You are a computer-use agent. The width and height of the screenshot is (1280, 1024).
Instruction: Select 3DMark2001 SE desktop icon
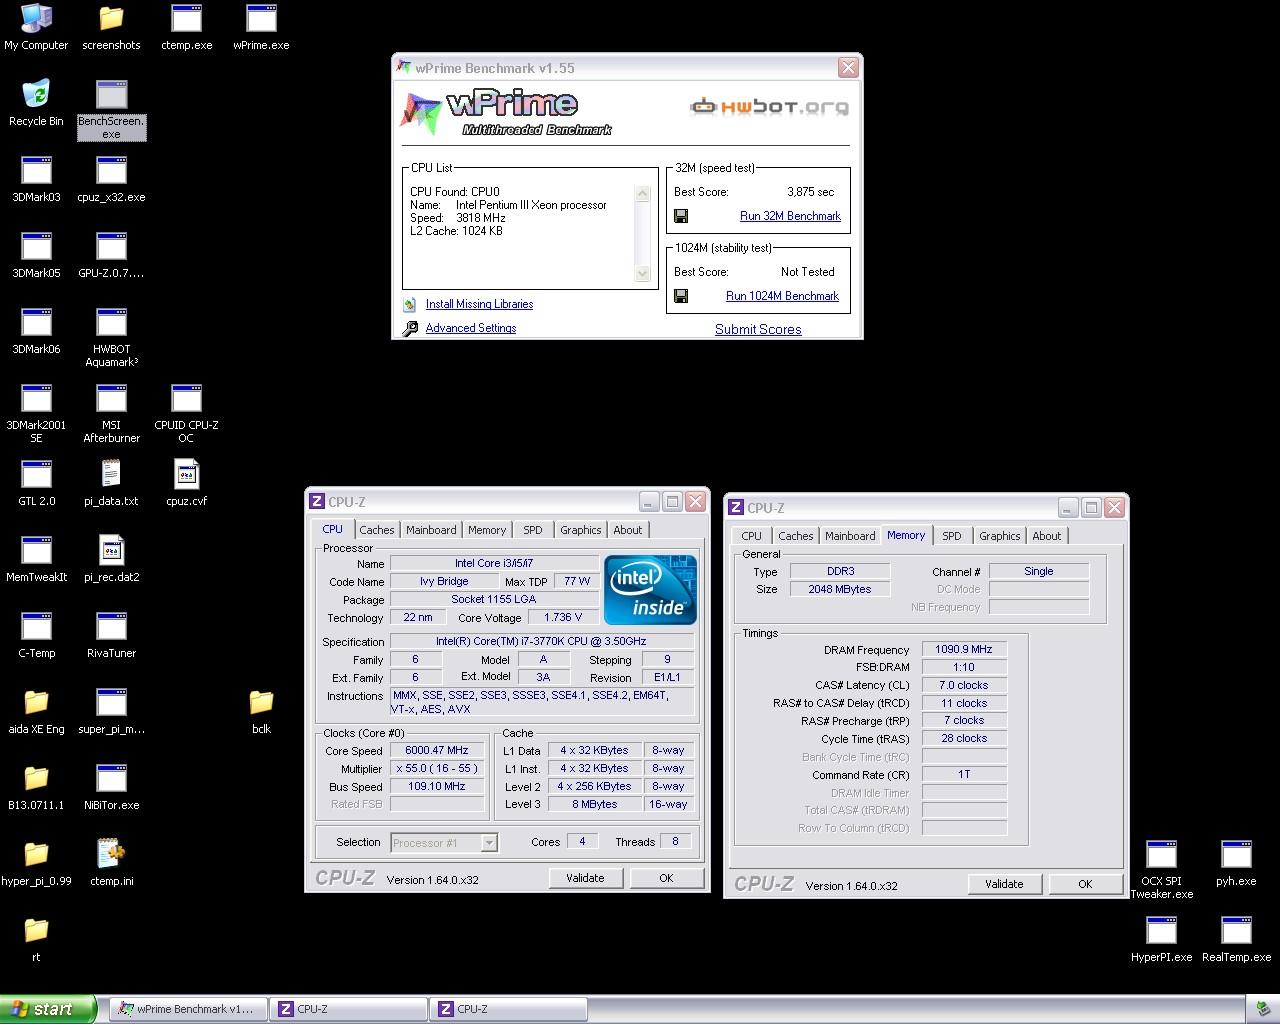pyautogui.click(x=36, y=414)
